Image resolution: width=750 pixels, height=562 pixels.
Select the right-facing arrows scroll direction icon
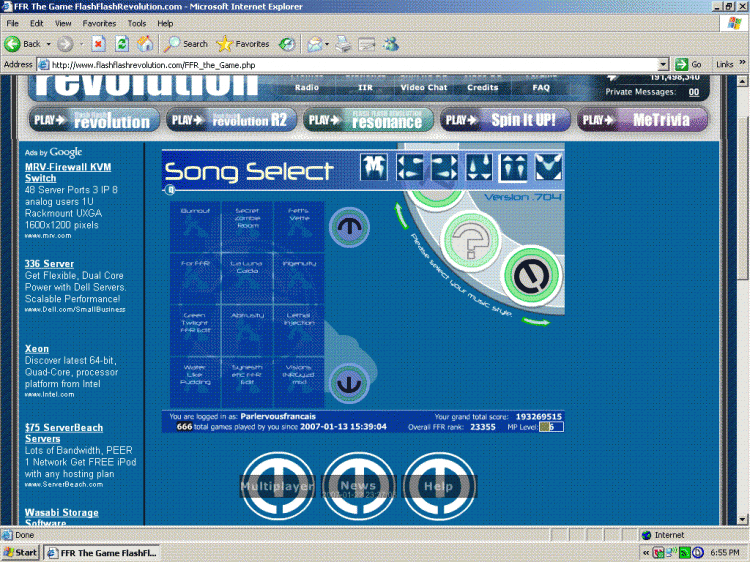click(x=444, y=167)
